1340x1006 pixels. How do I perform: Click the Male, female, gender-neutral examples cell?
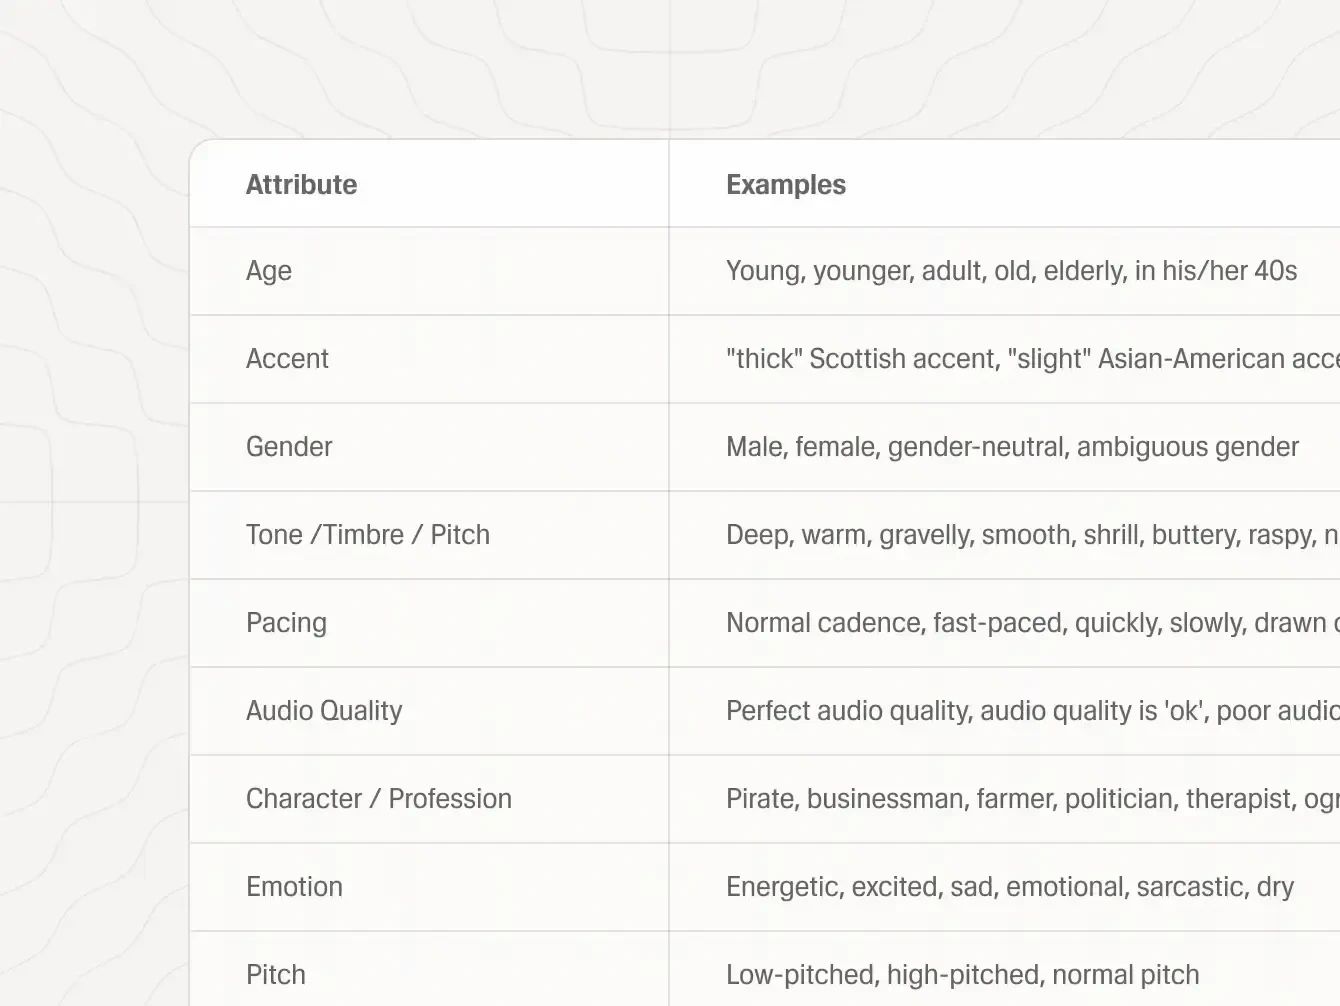point(1012,447)
